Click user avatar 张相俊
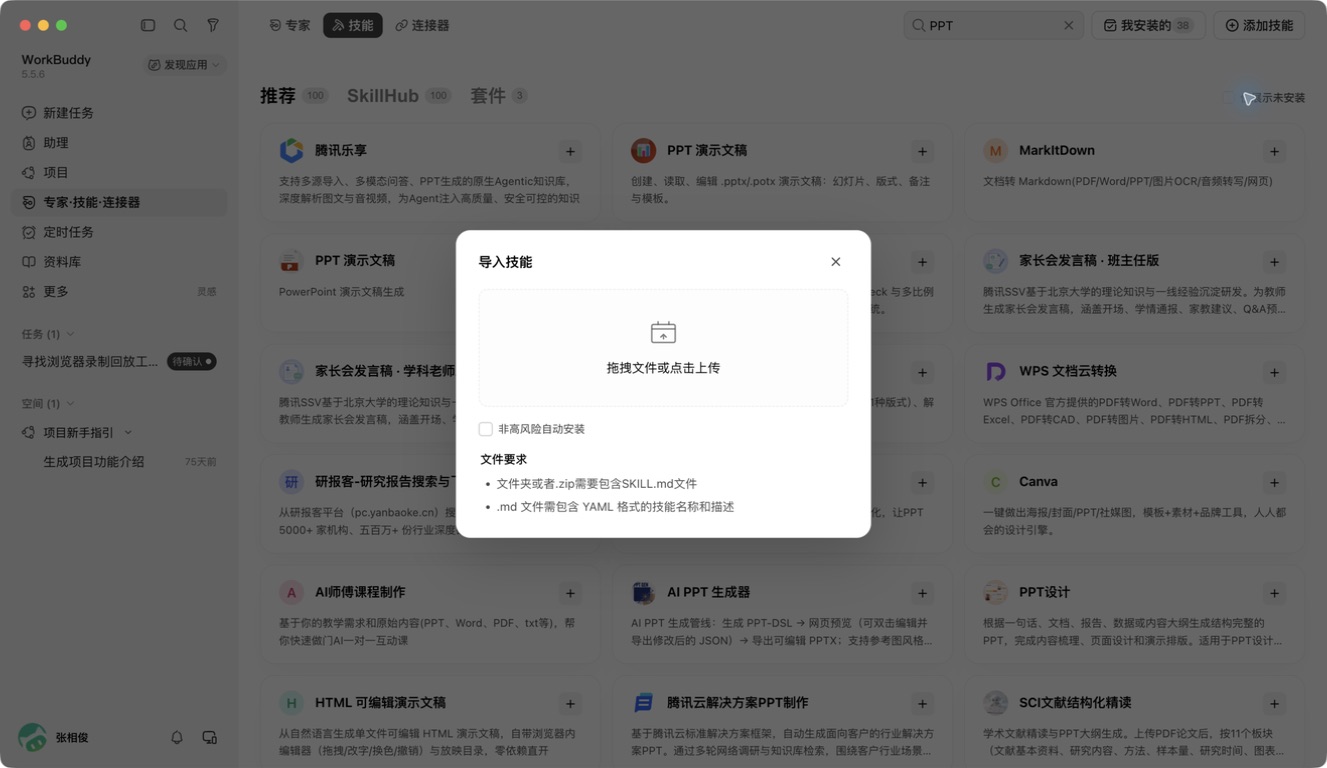This screenshot has width=1327, height=768. pyautogui.click(x=33, y=737)
